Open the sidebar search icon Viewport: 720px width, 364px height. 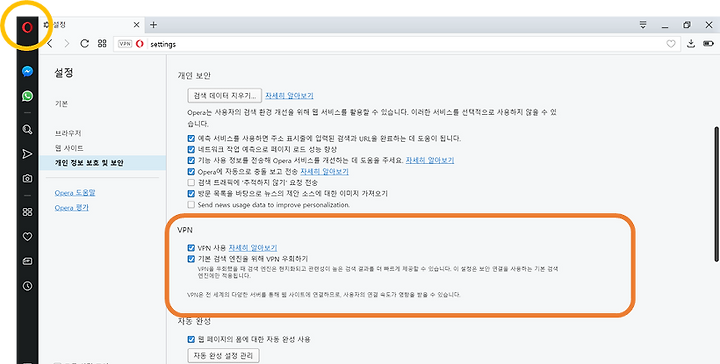coord(28,129)
